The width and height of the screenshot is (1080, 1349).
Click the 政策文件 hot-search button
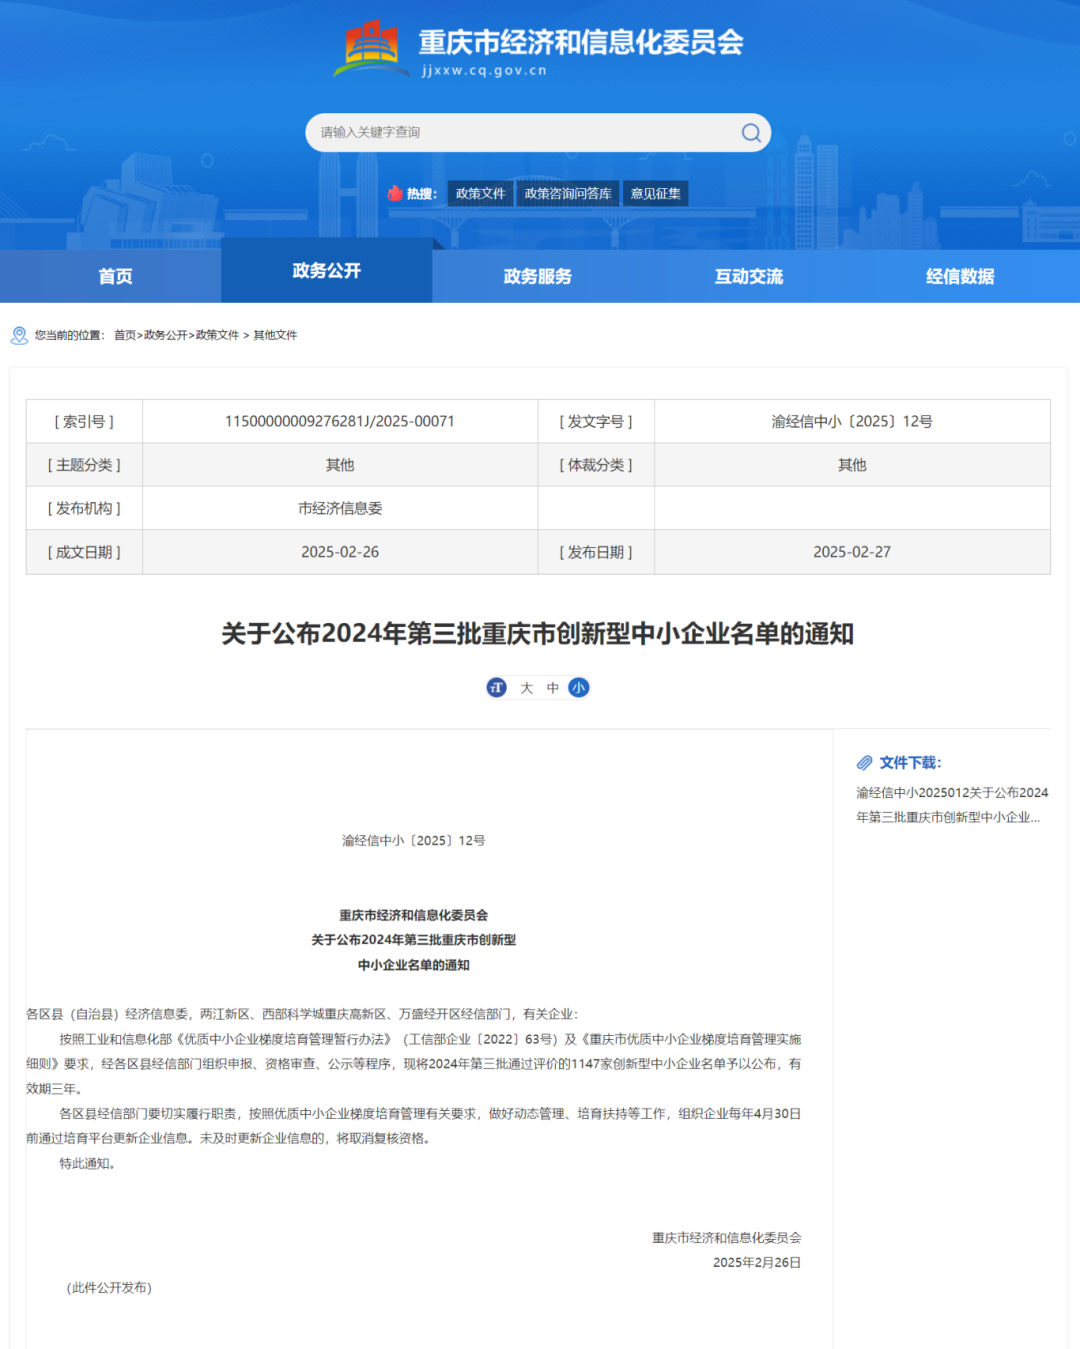click(479, 193)
